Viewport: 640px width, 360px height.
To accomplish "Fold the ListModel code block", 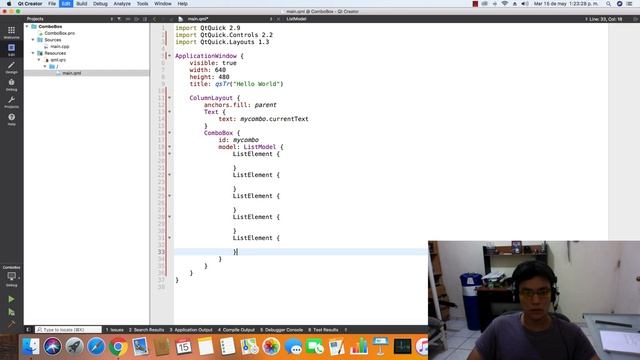I will 169,147.
